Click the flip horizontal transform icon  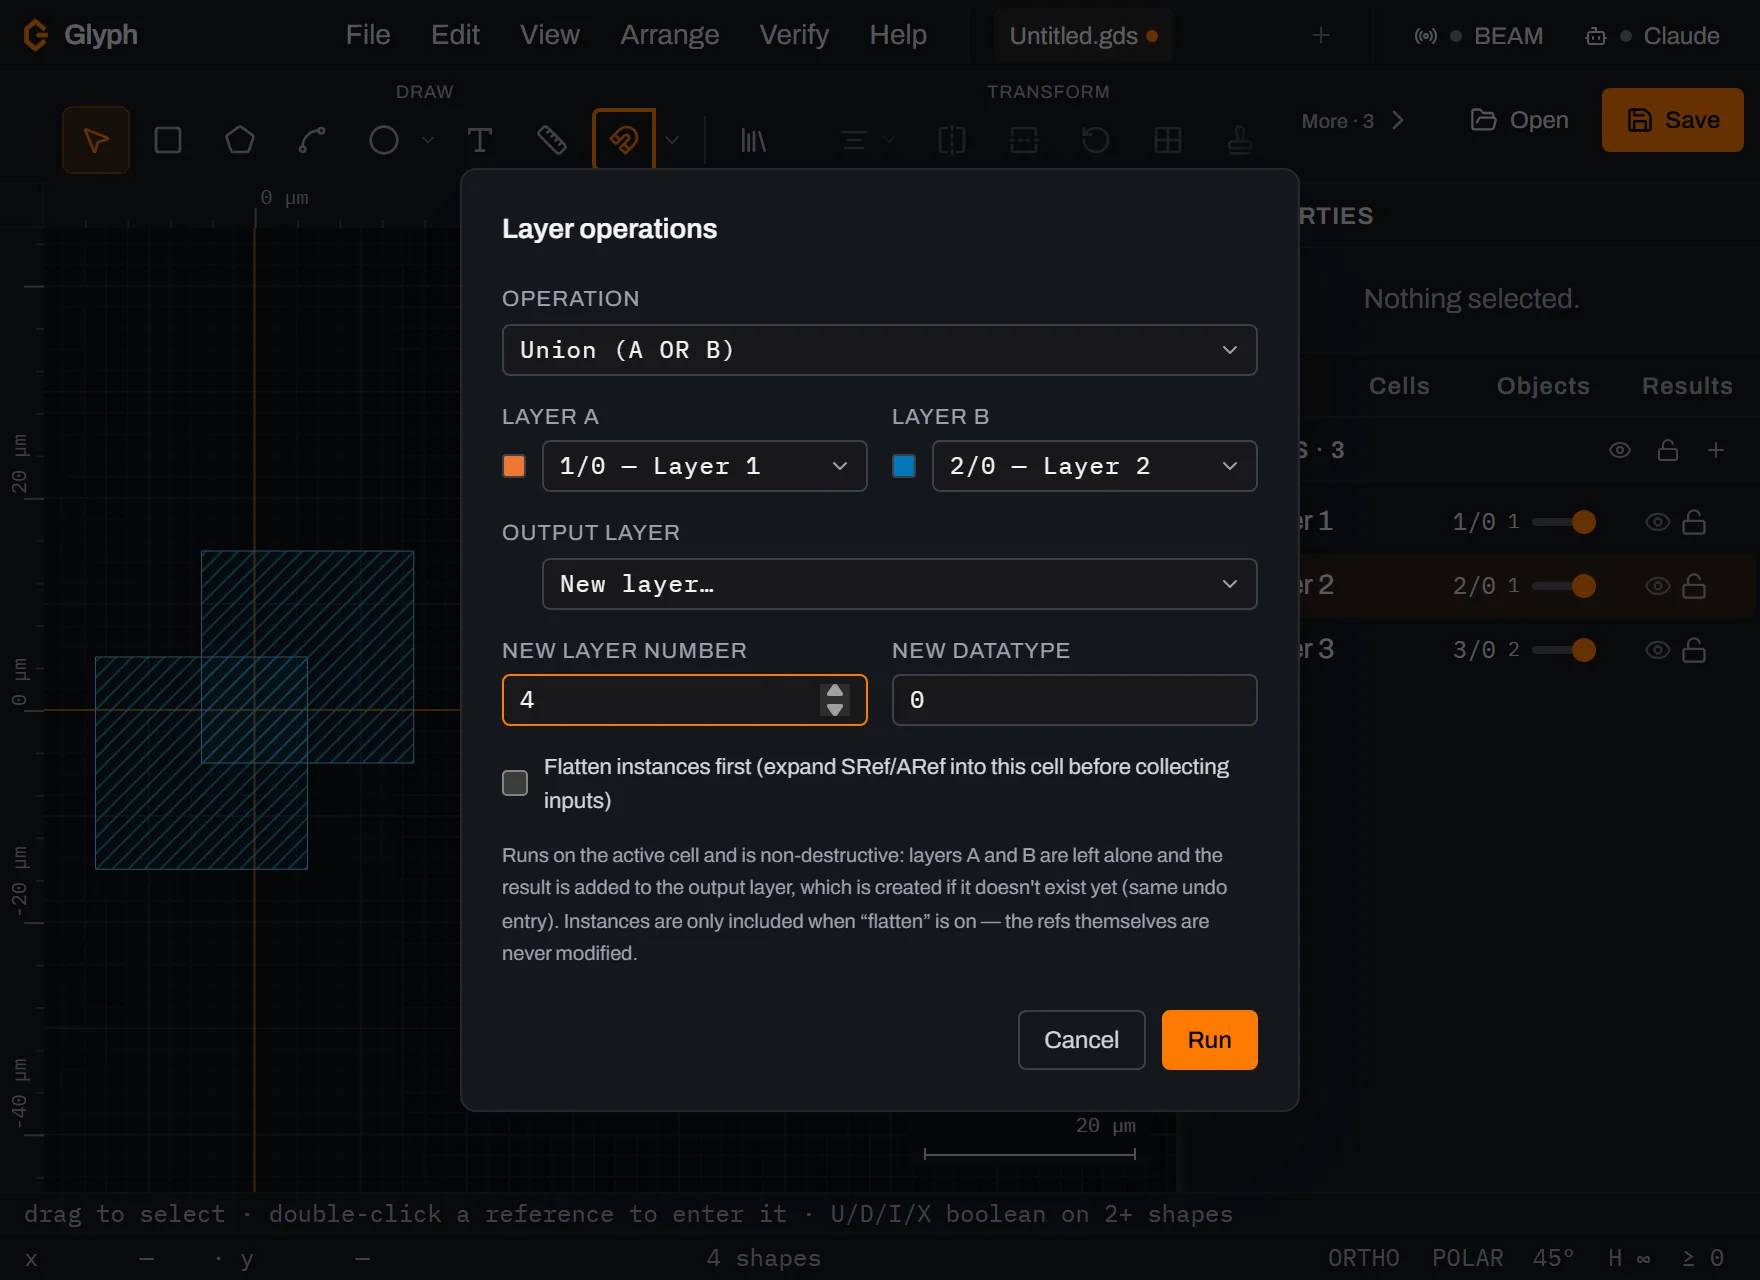[x=952, y=140]
